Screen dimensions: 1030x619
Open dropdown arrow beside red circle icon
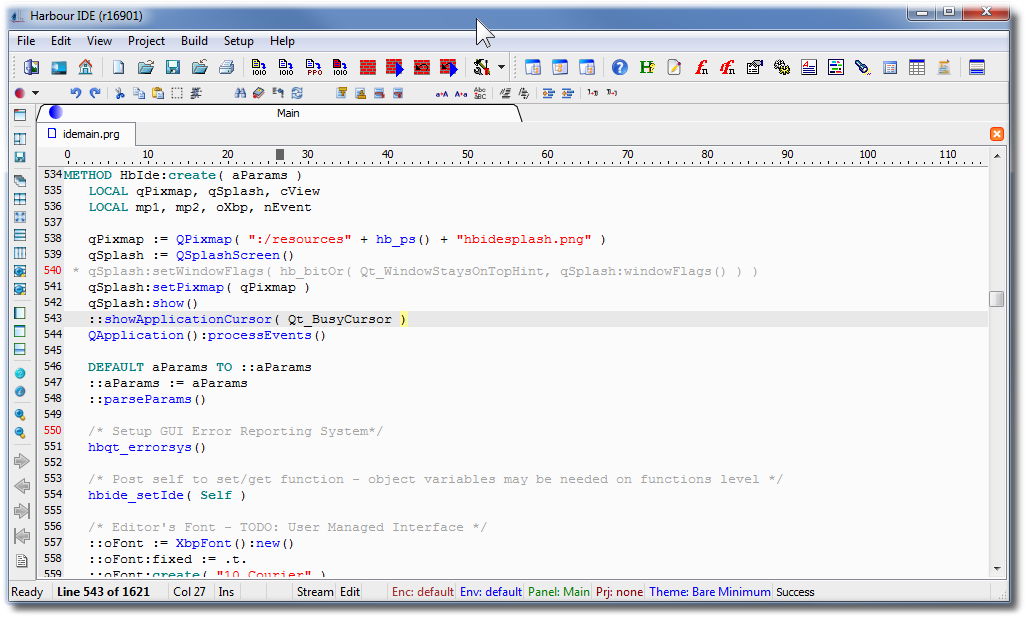36,93
